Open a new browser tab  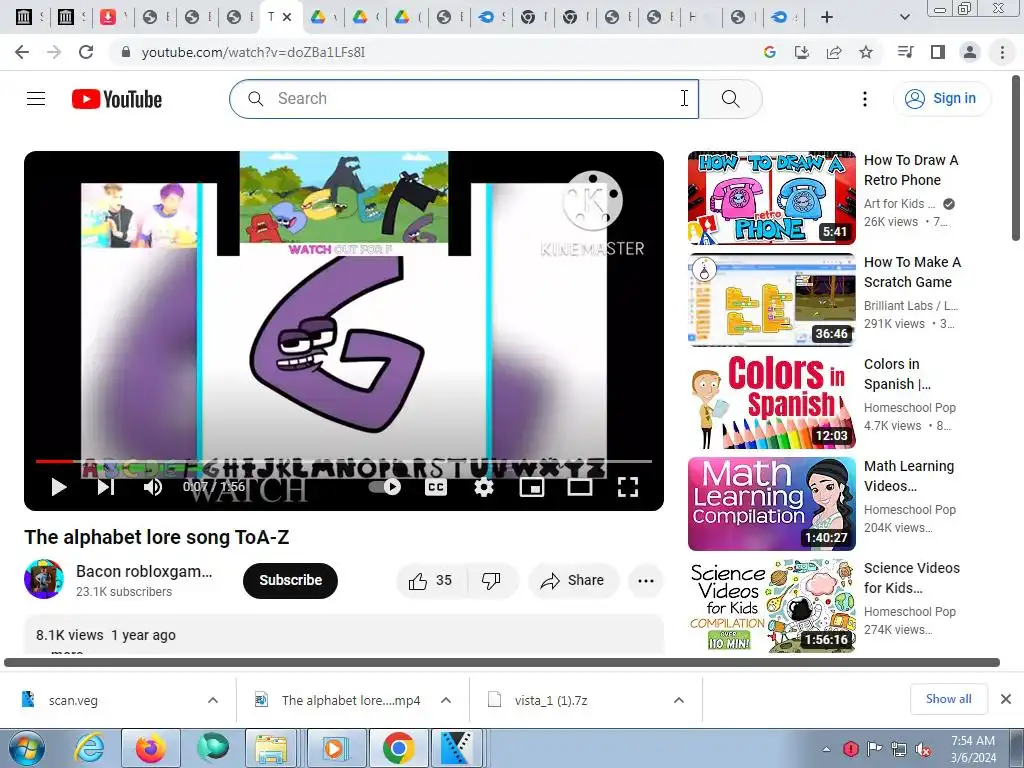827,17
